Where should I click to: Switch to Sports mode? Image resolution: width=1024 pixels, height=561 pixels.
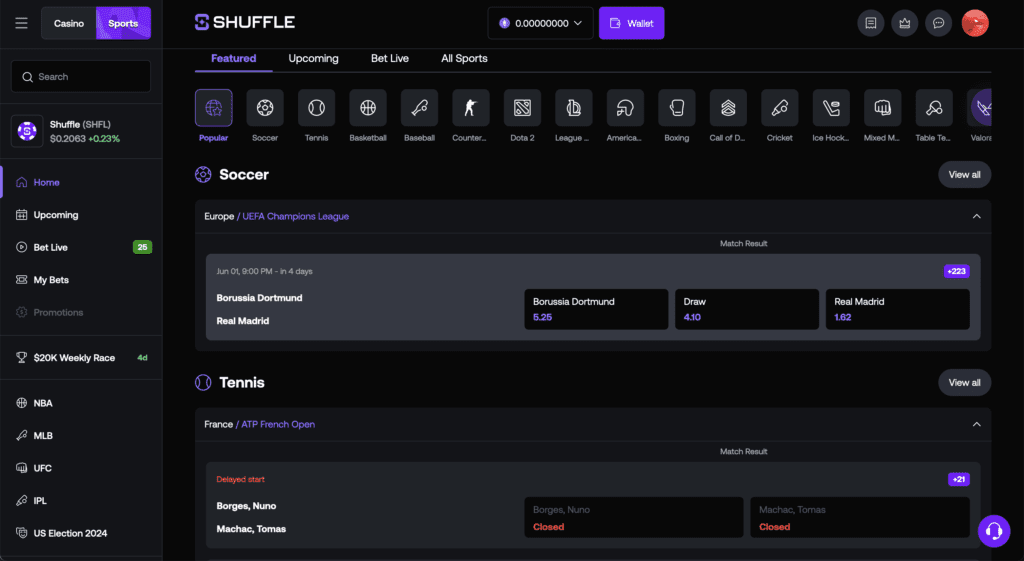point(123,24)
